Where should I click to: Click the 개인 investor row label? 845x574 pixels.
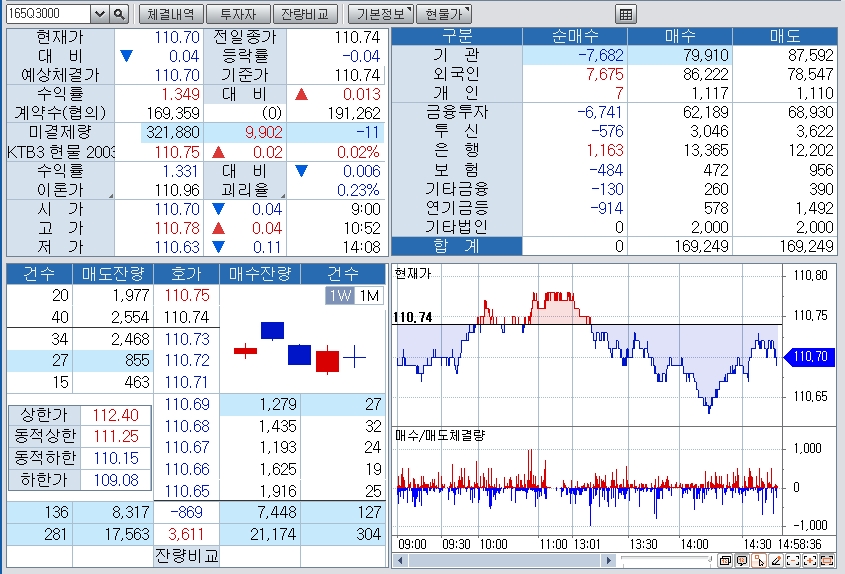point(456,93)
